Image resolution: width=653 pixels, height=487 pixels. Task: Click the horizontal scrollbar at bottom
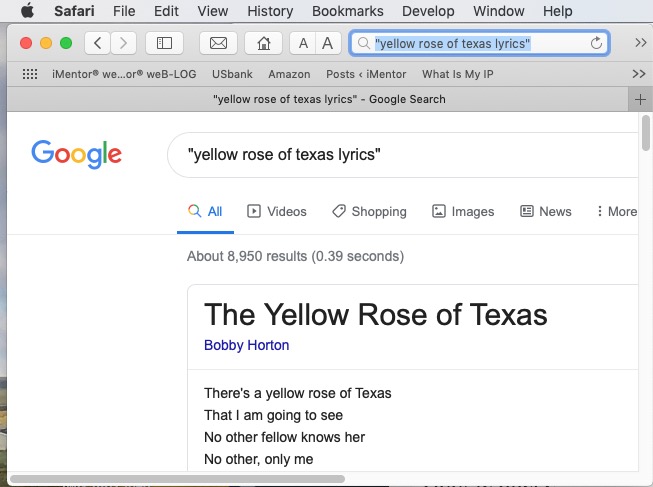[x=177, y=479]
